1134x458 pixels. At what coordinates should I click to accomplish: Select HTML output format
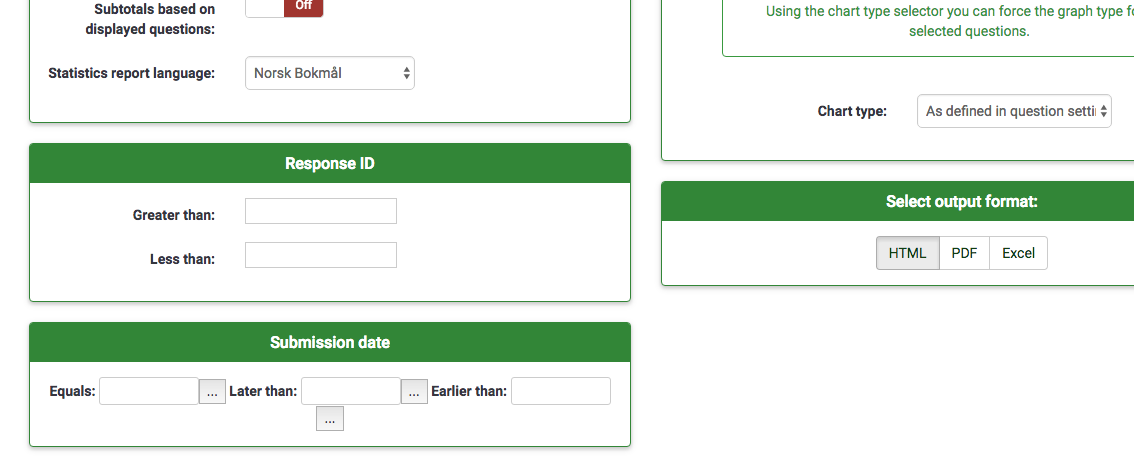click(908, 253)
